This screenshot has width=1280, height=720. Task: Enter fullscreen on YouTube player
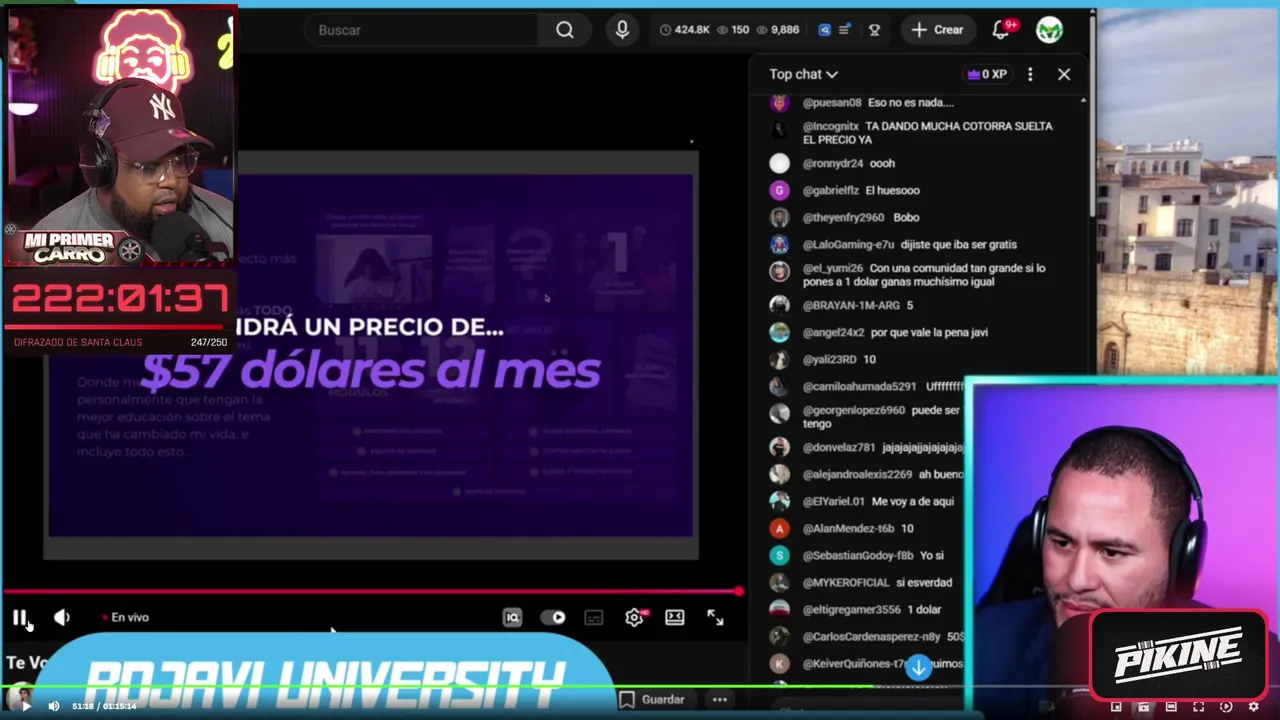[715, 618]
